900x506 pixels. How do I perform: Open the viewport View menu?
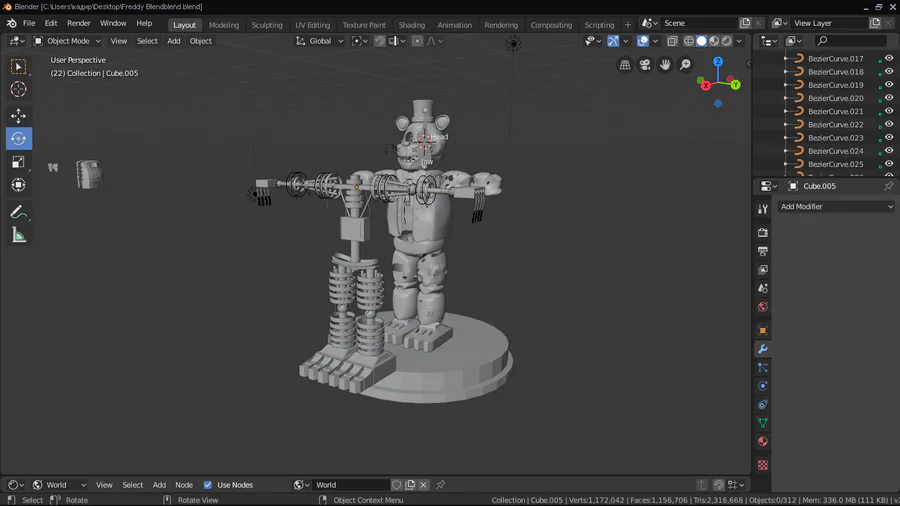coord(119,41)
